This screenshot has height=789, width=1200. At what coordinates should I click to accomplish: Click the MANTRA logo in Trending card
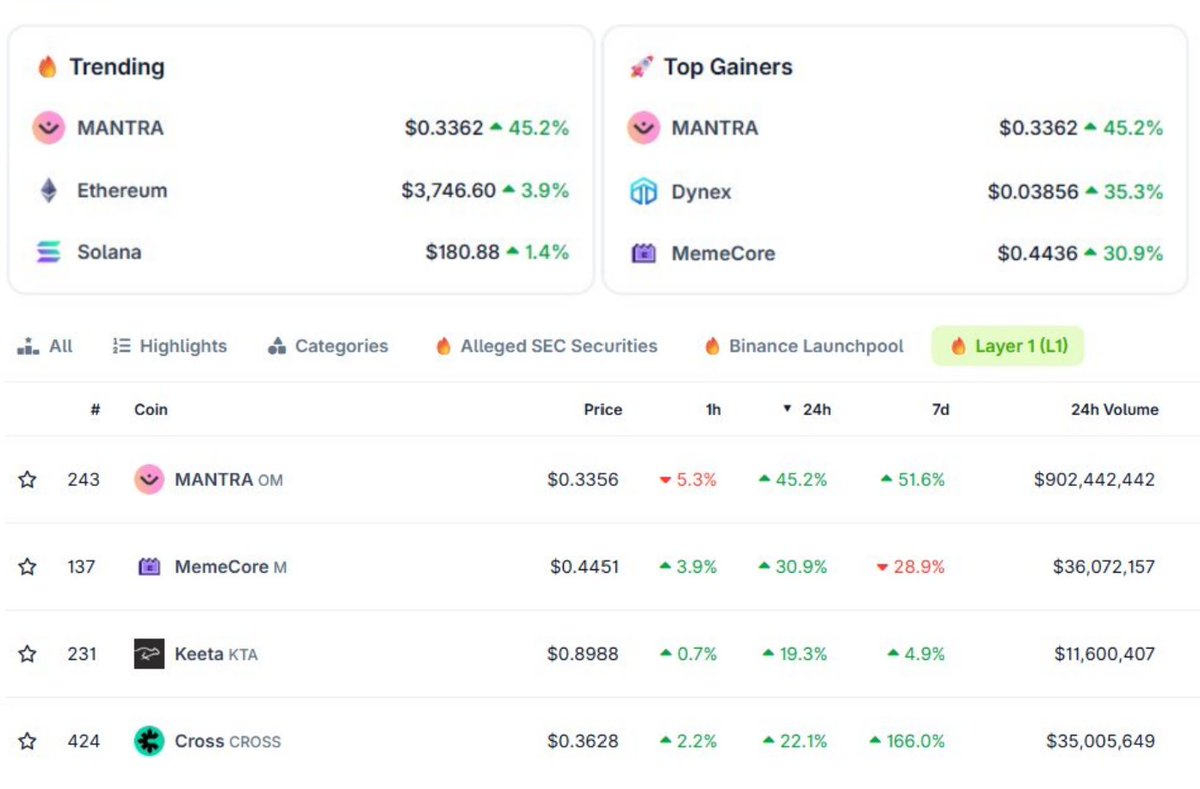point(48,128)
